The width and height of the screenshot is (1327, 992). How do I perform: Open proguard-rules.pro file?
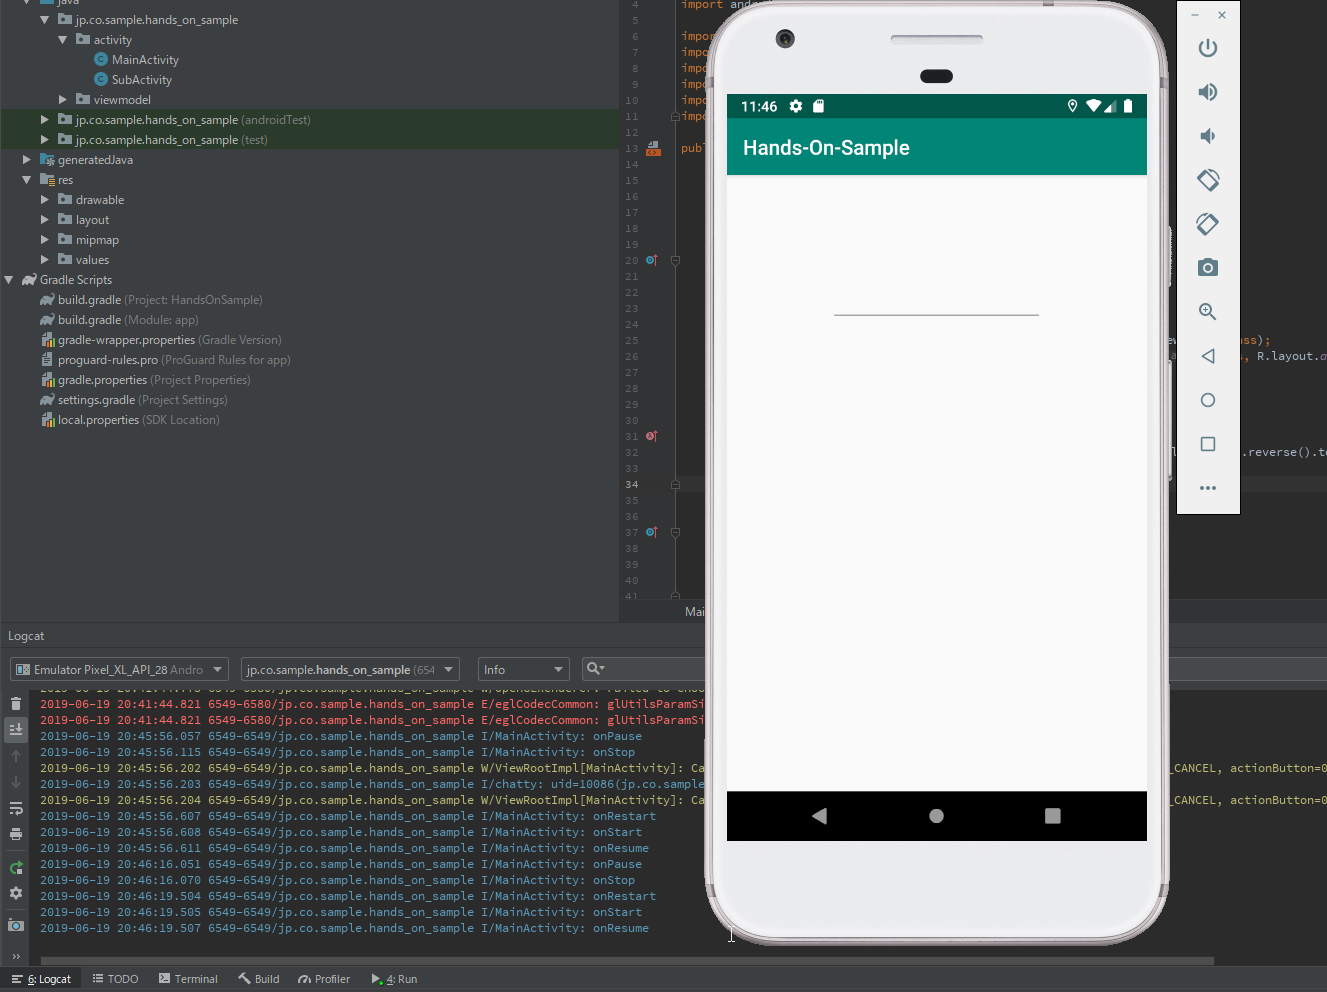click(165, 360)
